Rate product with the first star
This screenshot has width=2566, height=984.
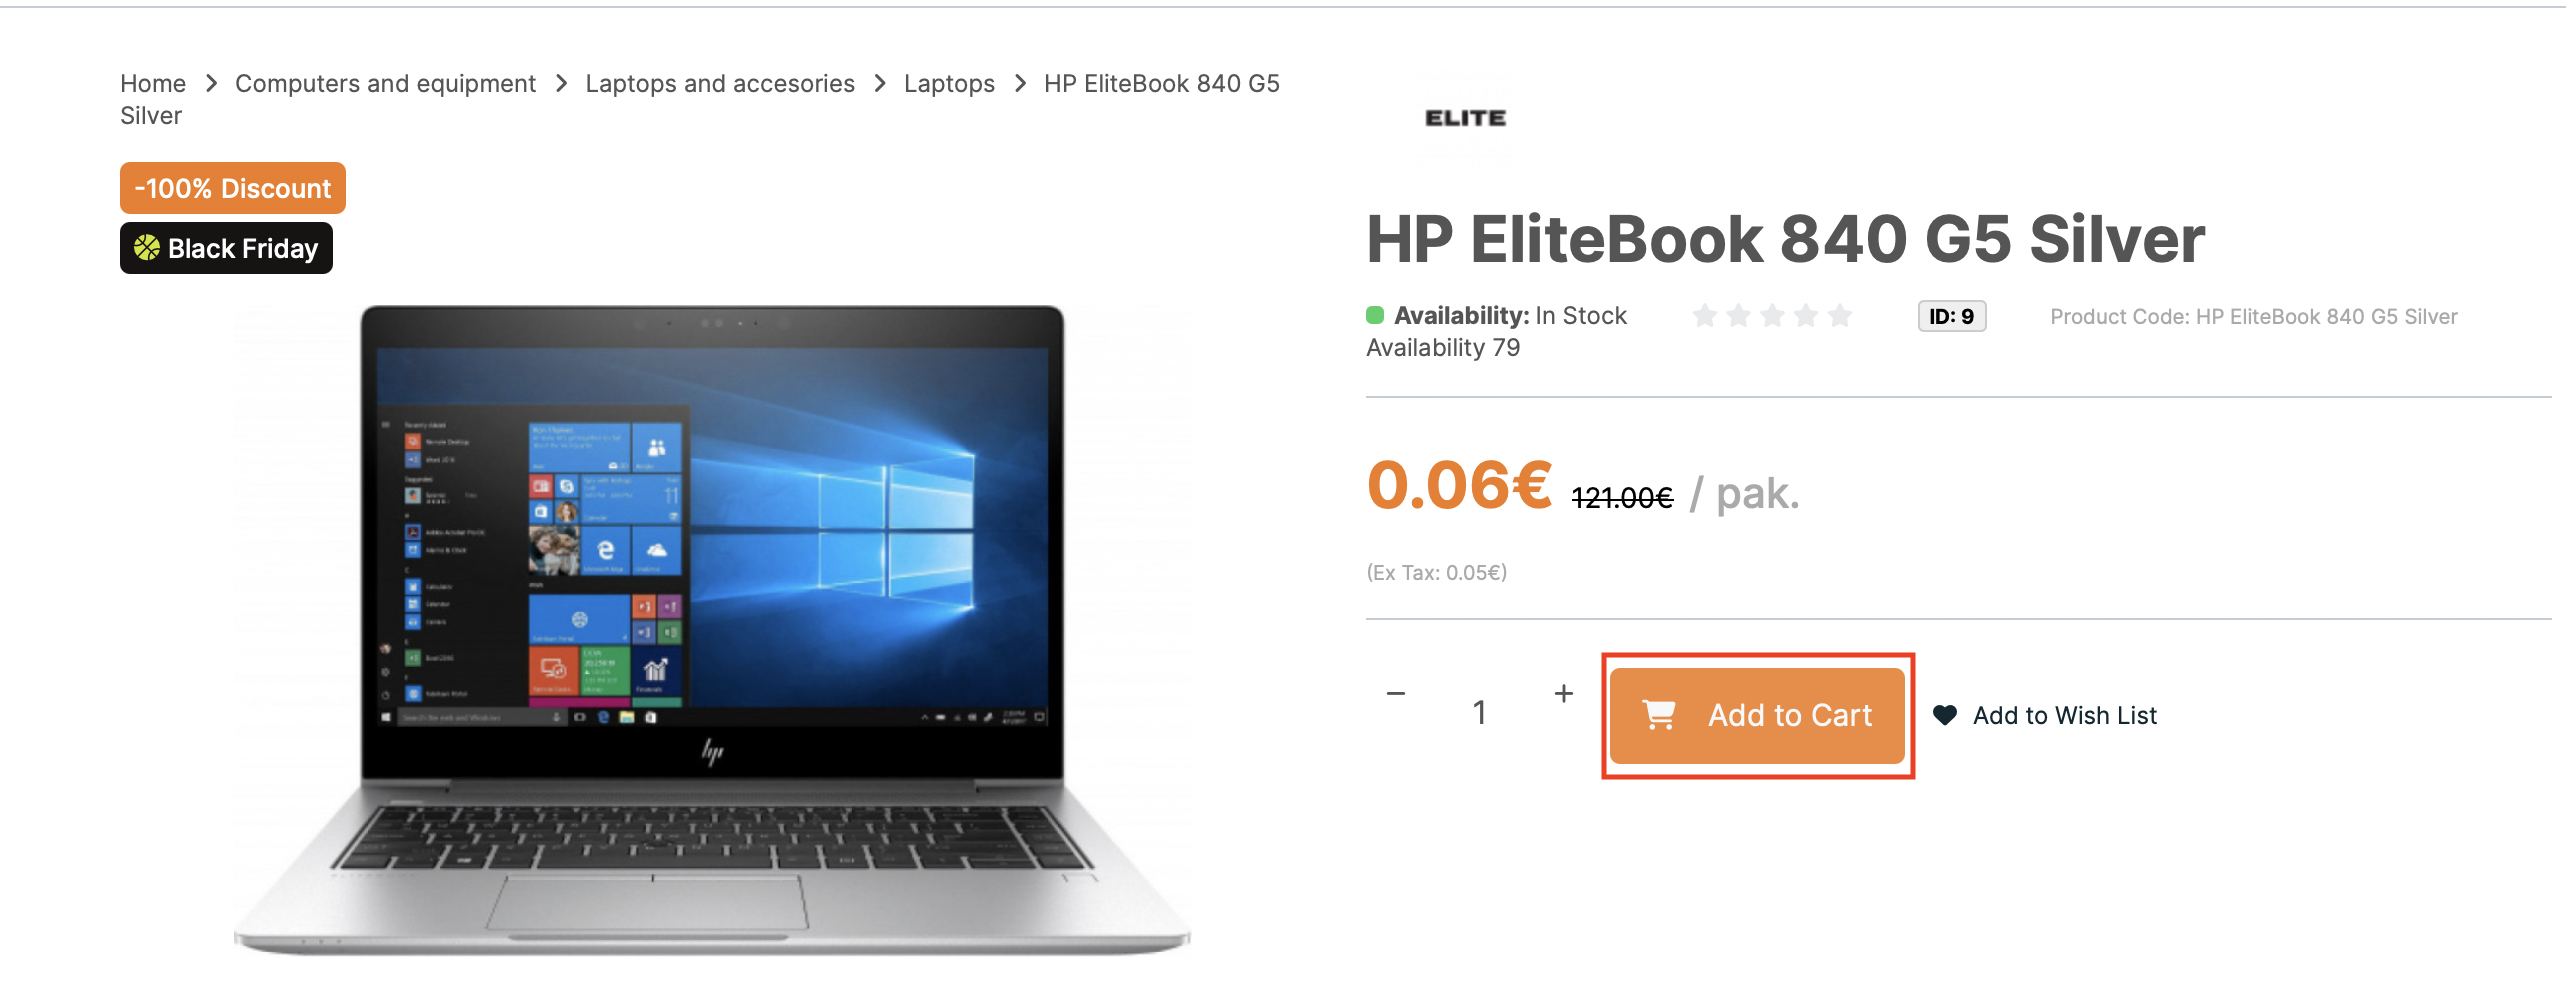1705,316
